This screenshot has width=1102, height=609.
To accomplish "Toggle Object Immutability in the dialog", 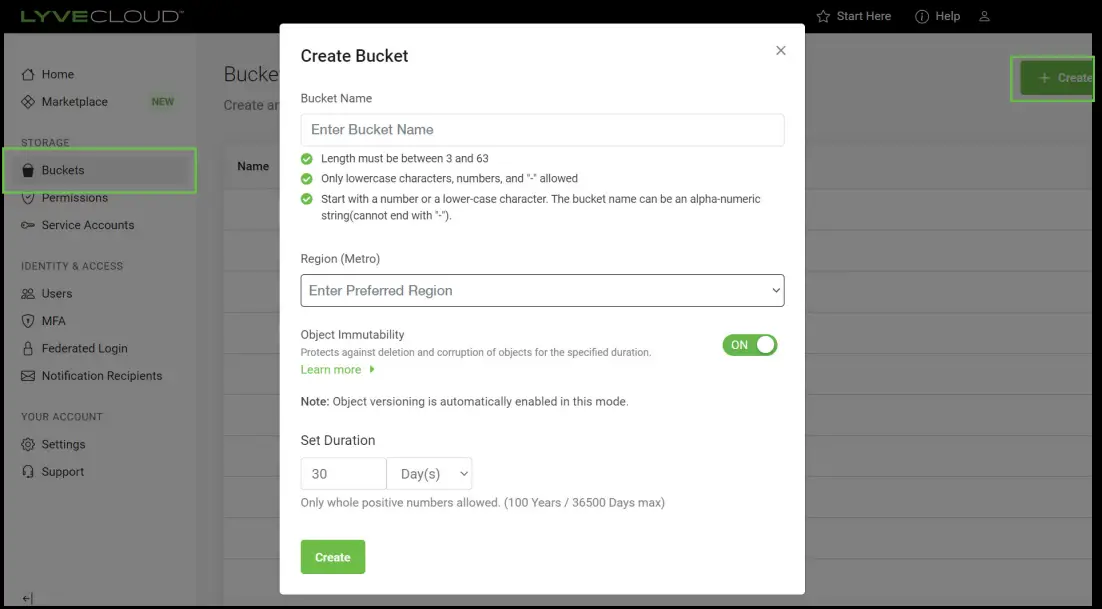I will [x=750, y=344].
